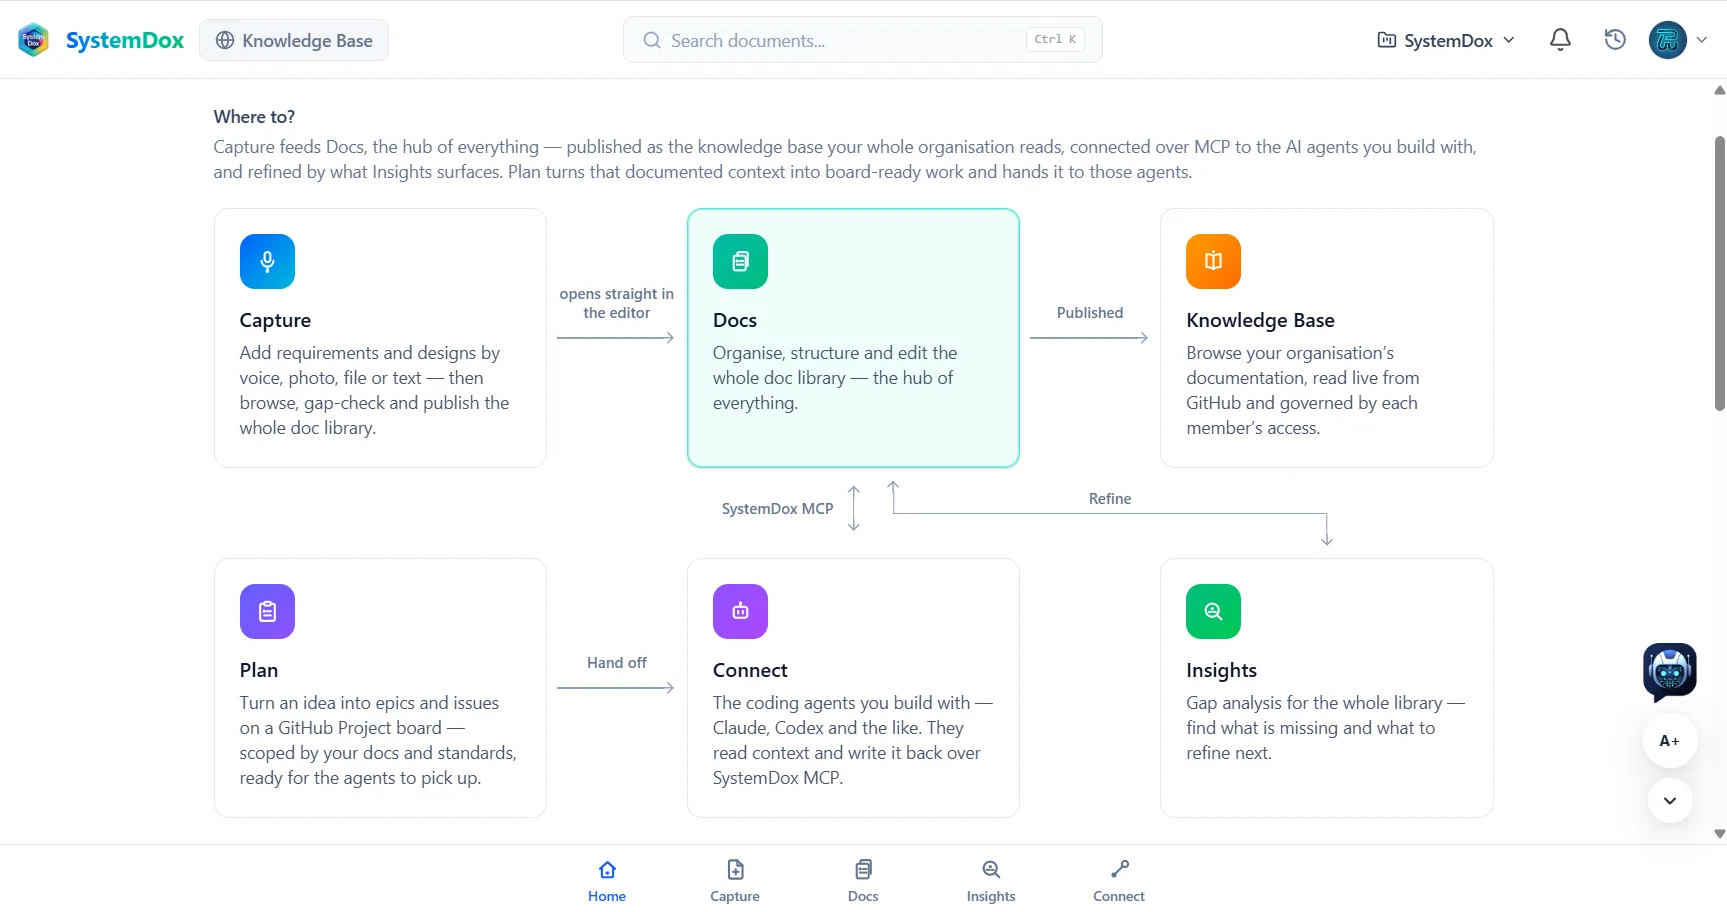Open the AI assistant robot chat bubble
Screen dimensions: 1727x912
pos(1670,671)
